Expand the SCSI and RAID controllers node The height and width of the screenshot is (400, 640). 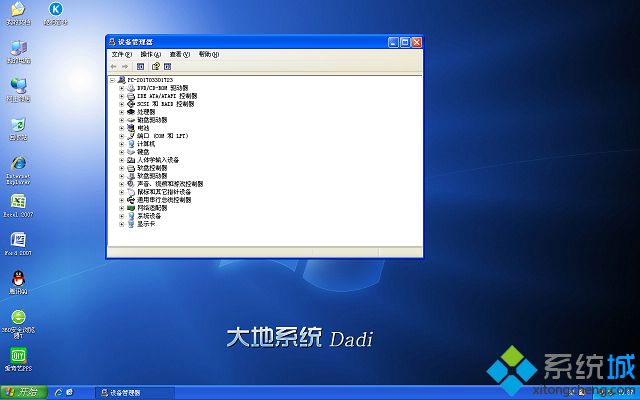point(121,104)
